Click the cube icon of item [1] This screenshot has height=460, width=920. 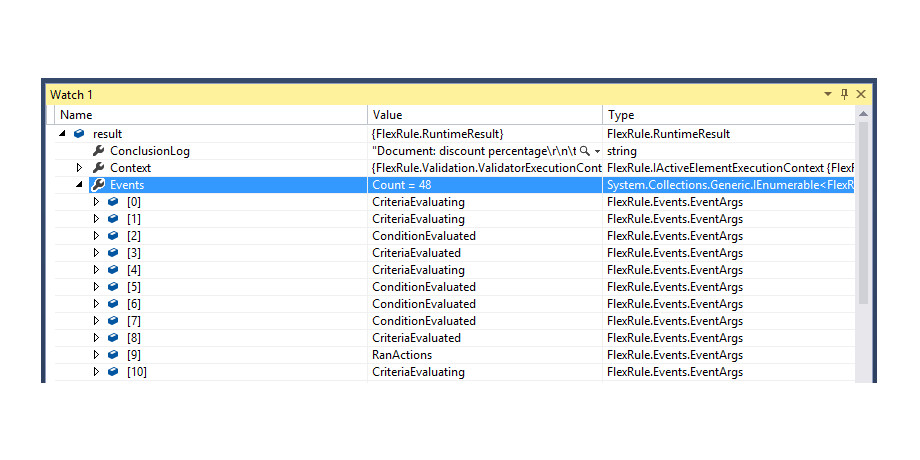[x=113, y=219]
